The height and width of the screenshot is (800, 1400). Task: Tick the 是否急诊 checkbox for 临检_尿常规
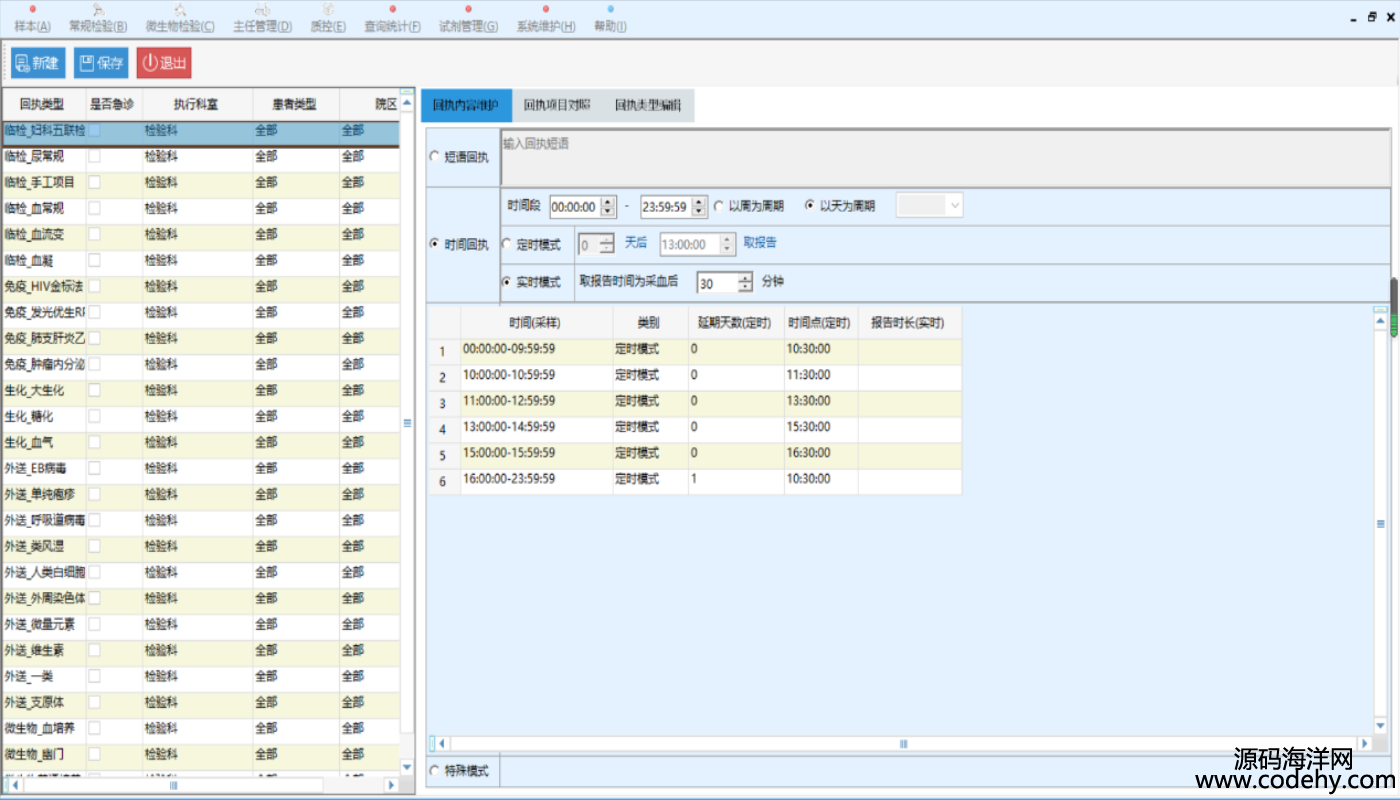click(x=94, y=156)
